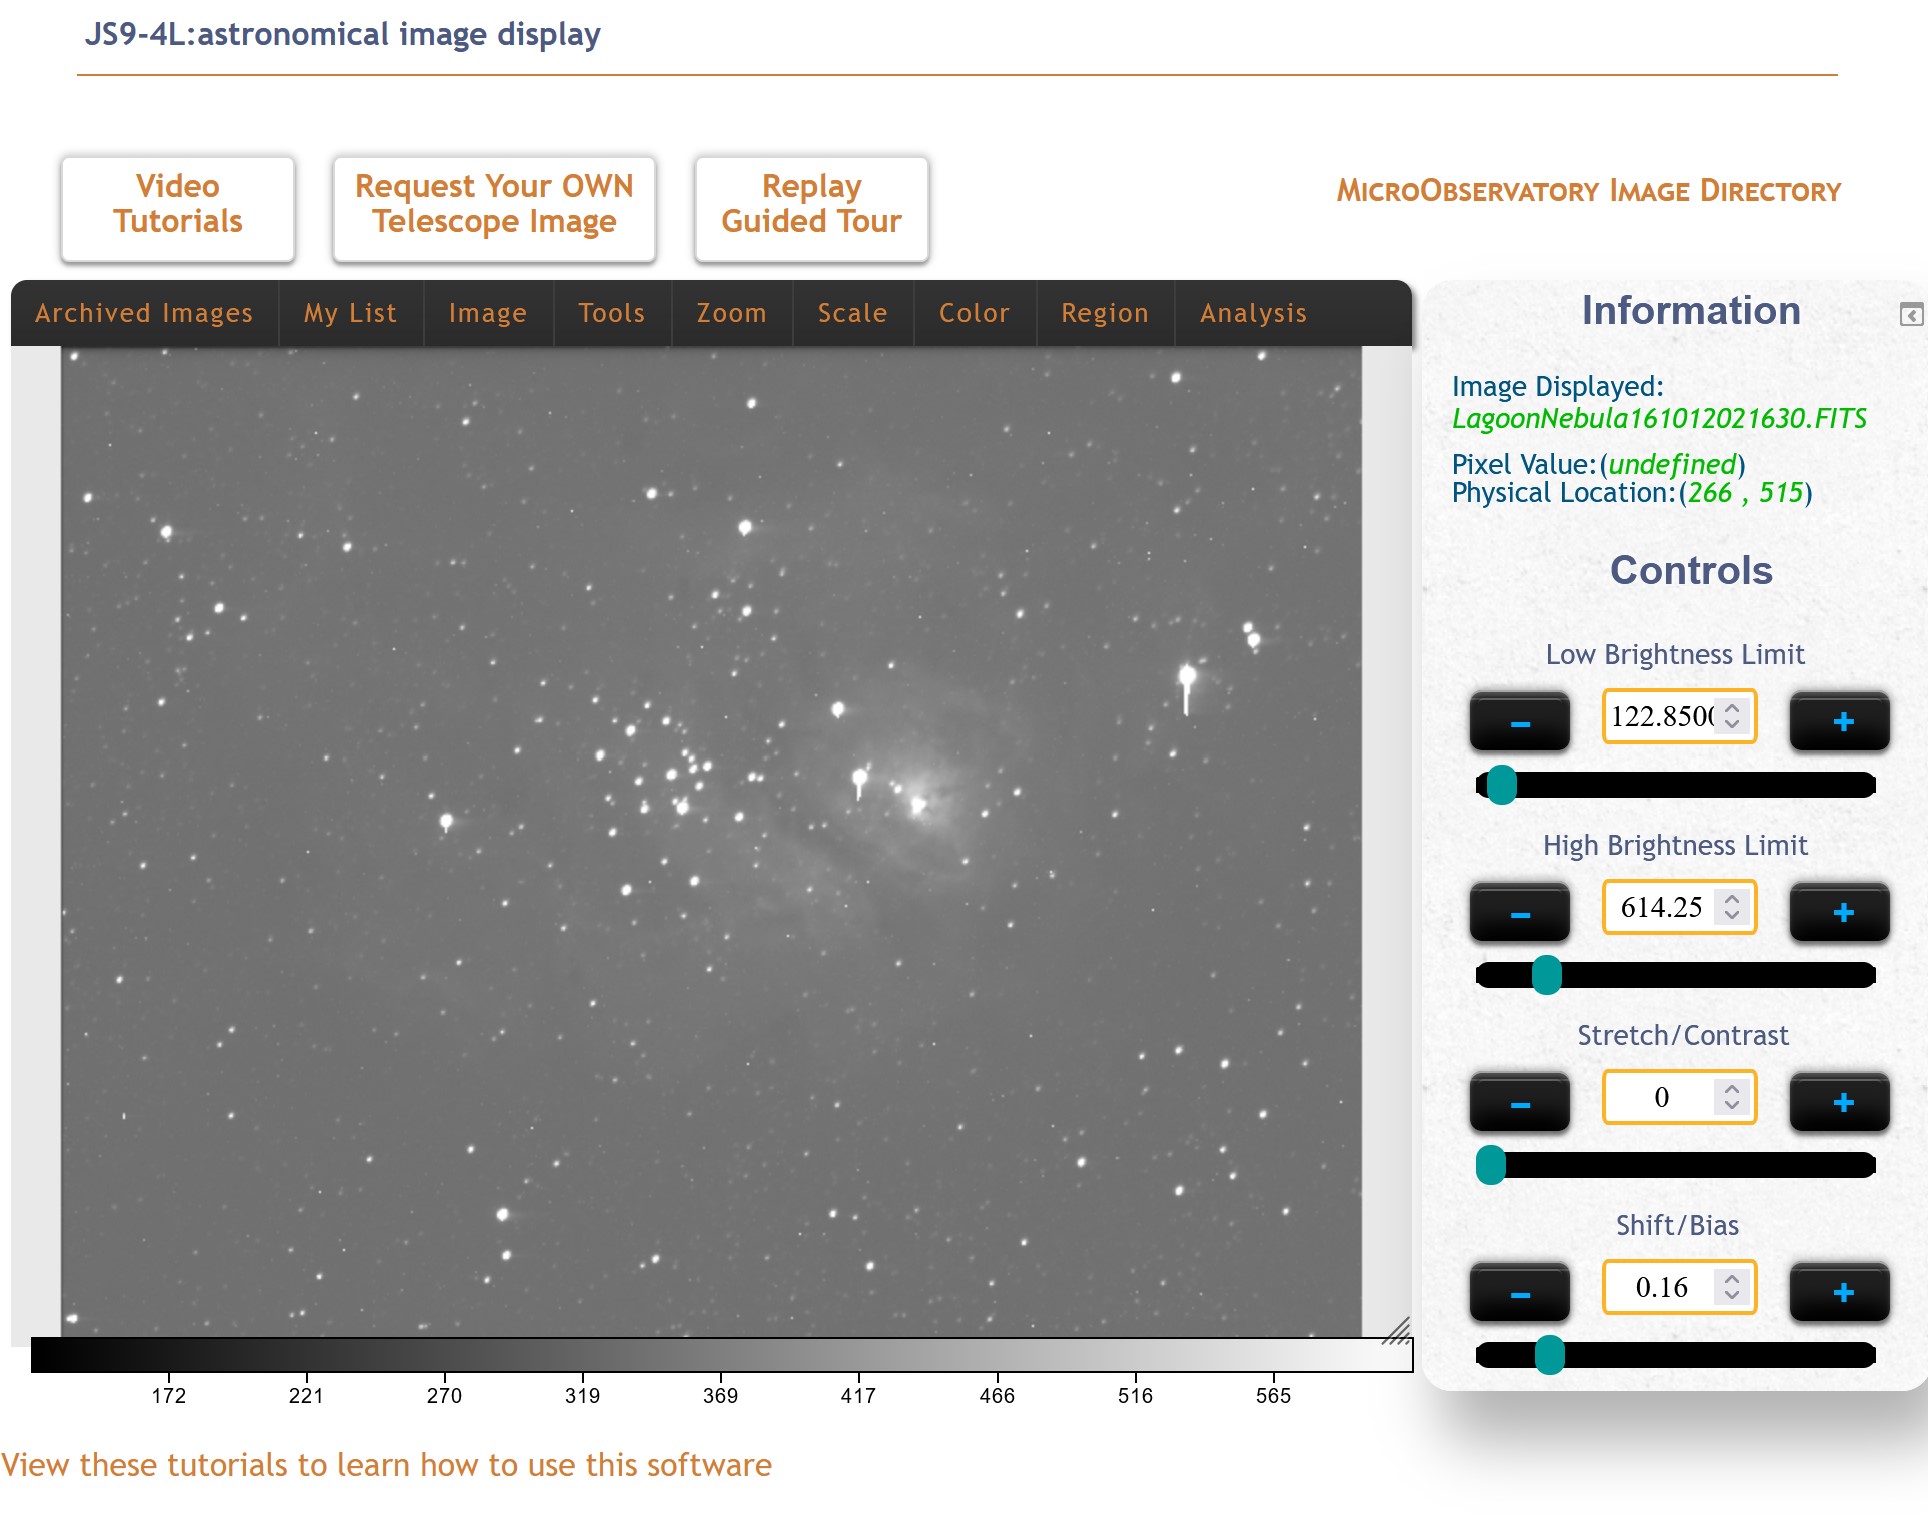
Task: Increase the Low Brightness Limit with plus
Action: [1839, 720]
